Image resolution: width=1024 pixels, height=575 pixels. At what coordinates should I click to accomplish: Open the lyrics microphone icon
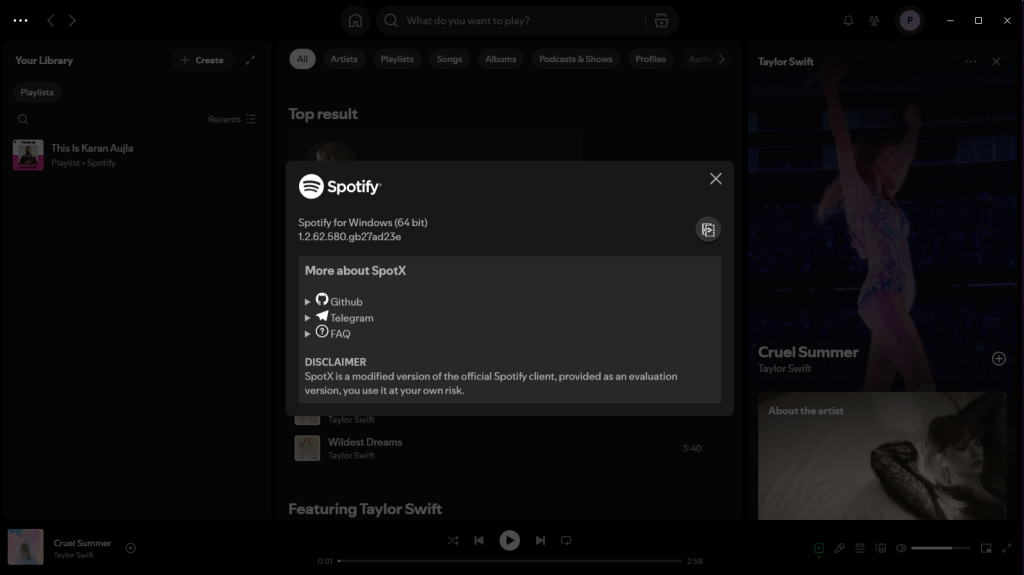[840, 548]
